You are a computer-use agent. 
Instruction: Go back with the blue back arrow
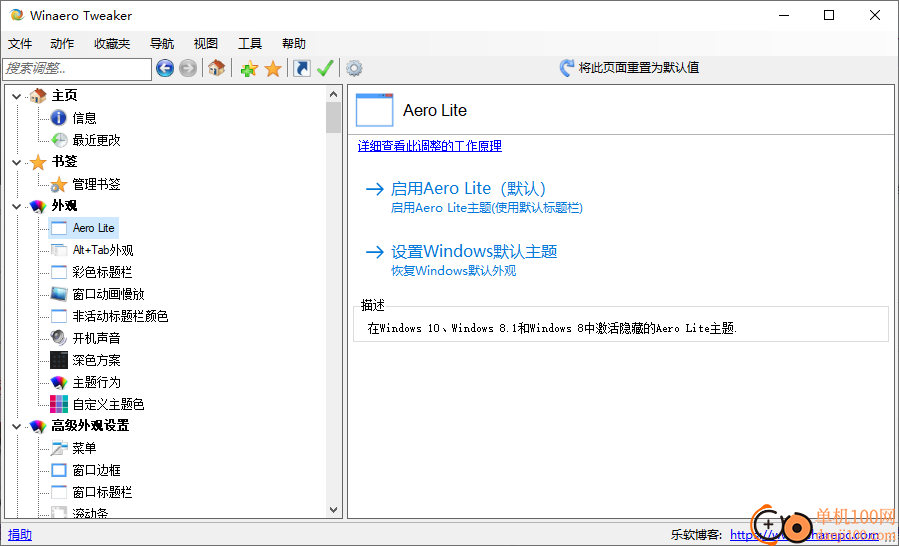point(165,69)
